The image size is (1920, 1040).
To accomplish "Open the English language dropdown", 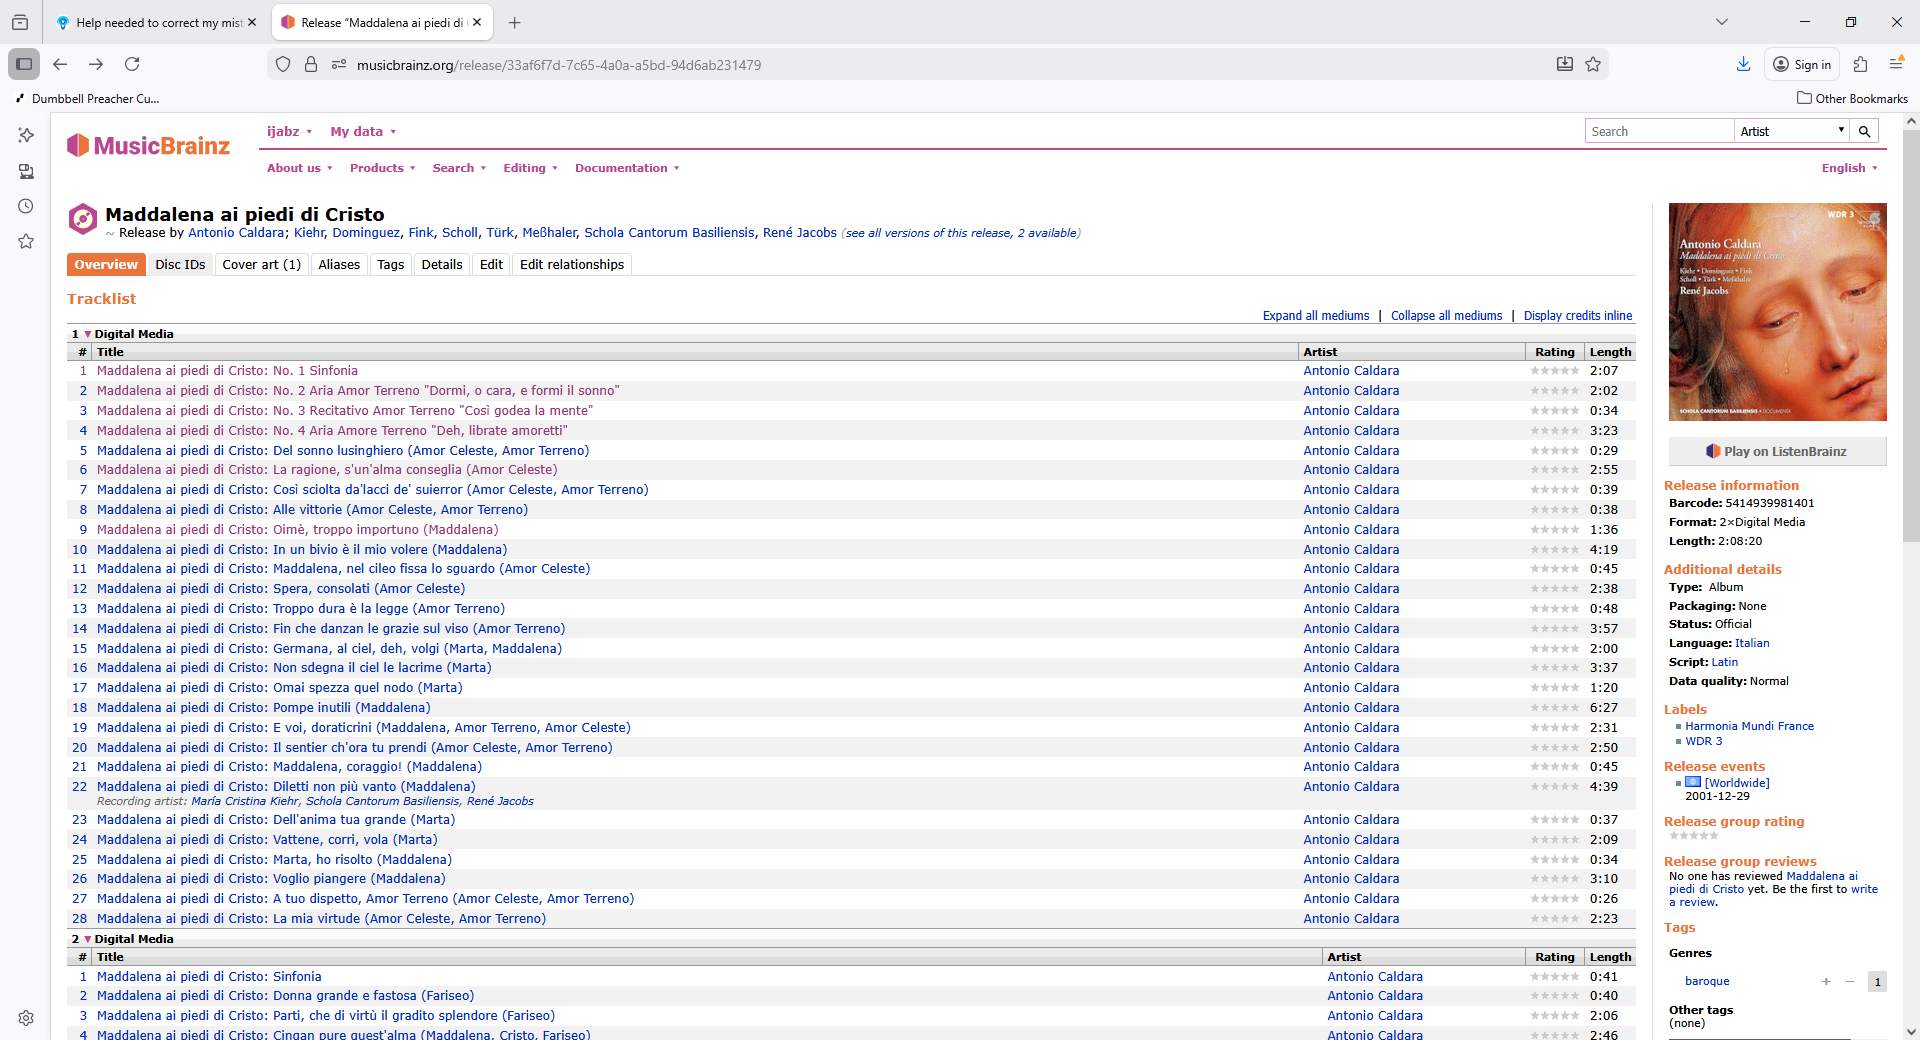I will point(1849,168).
